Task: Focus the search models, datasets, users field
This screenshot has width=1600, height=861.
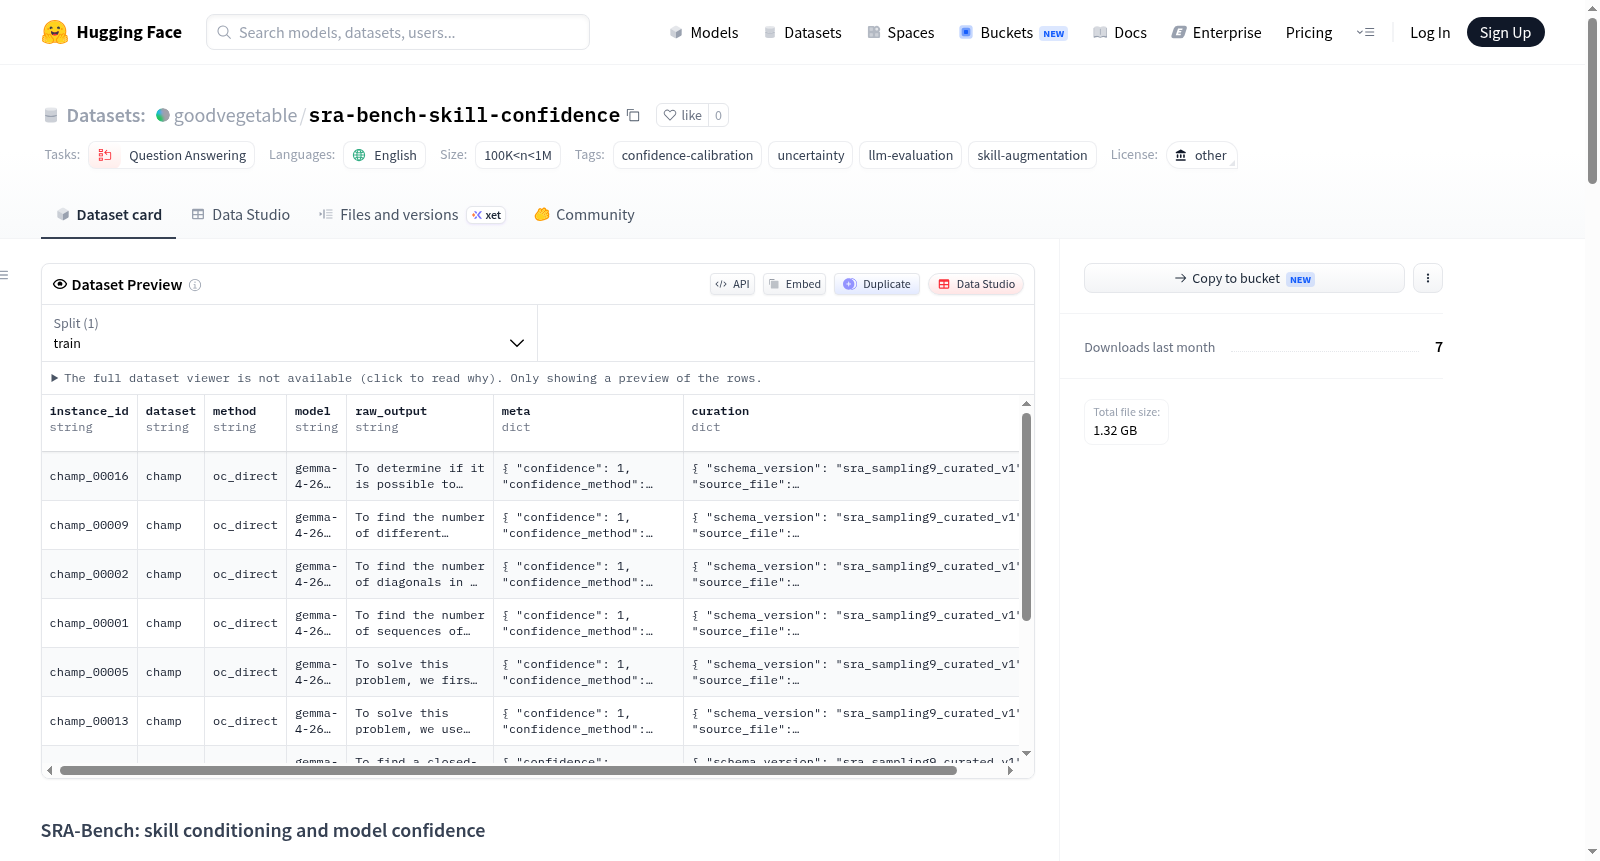Action: pos(398,32)
